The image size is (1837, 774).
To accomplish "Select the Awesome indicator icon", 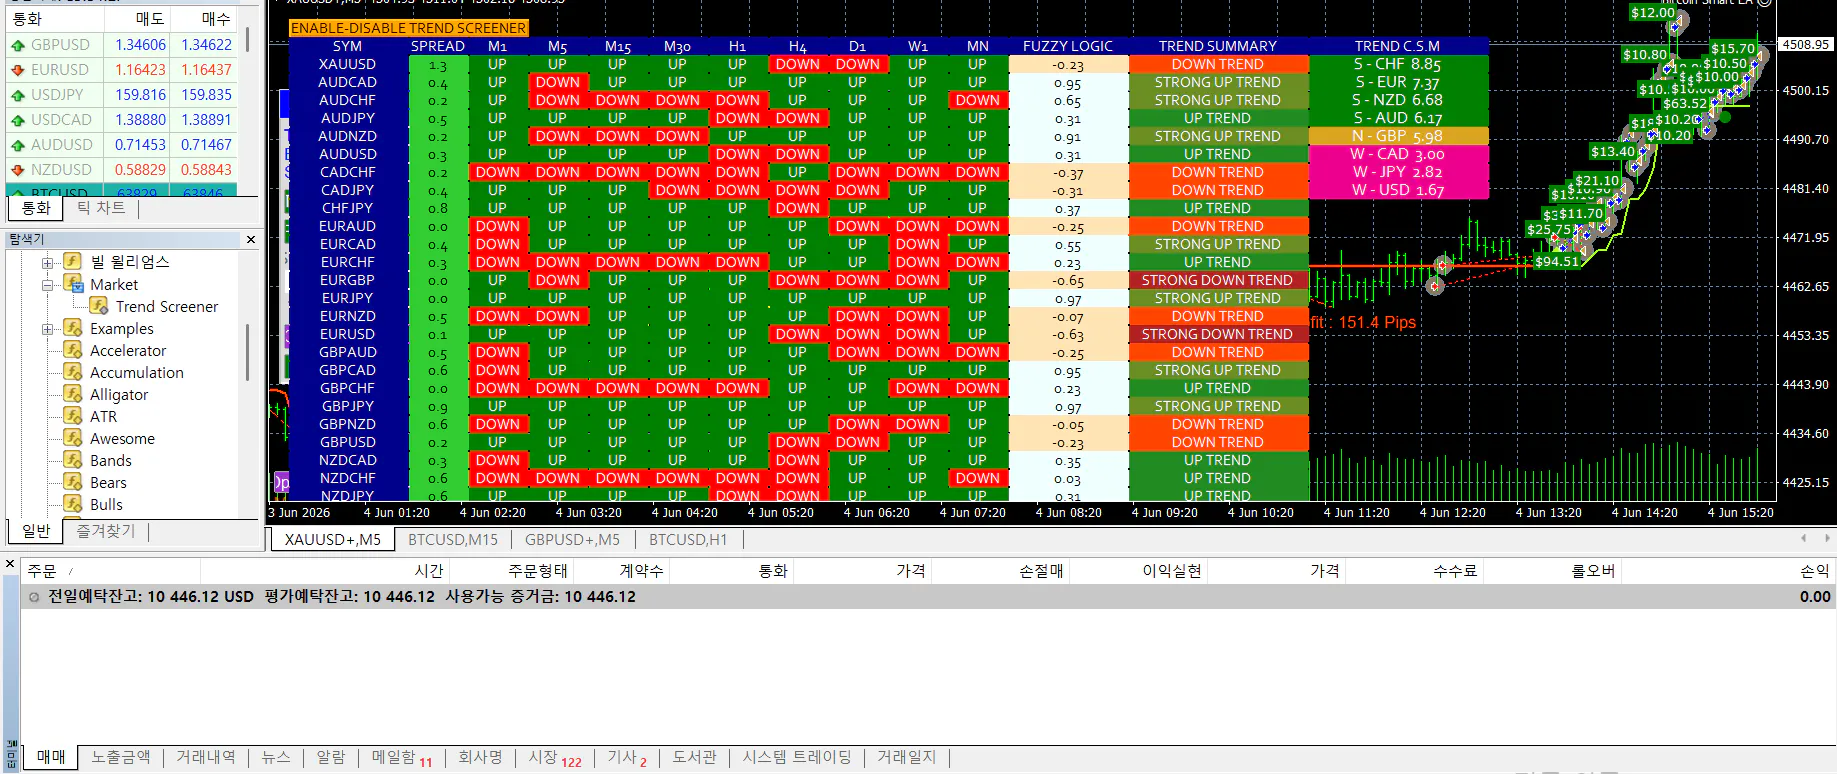I will [73, 438].
